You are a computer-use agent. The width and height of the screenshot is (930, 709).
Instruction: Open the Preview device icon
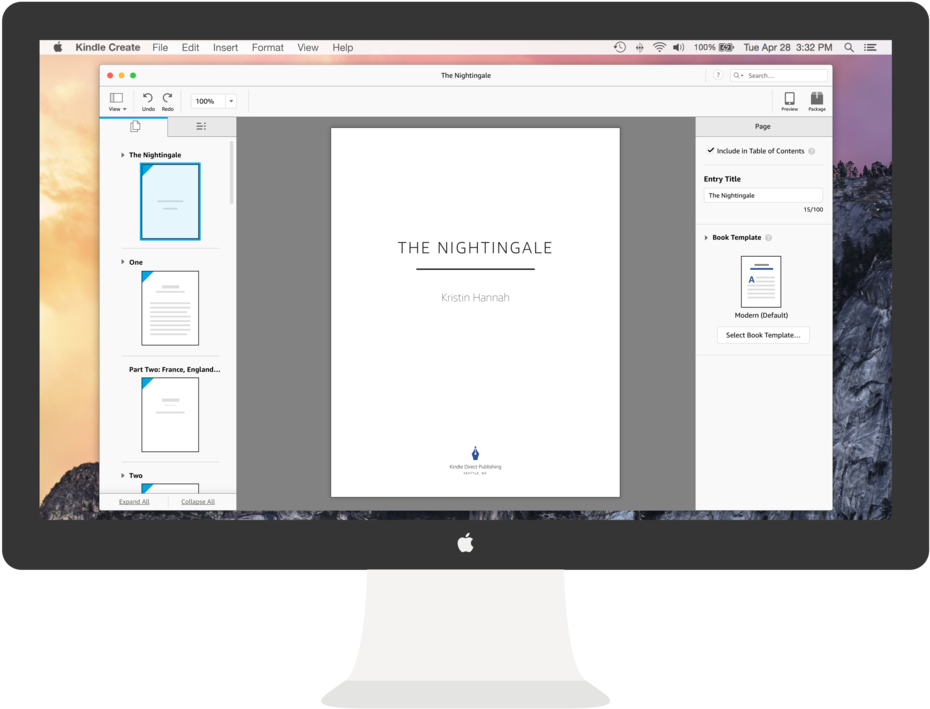click(789, 98)
